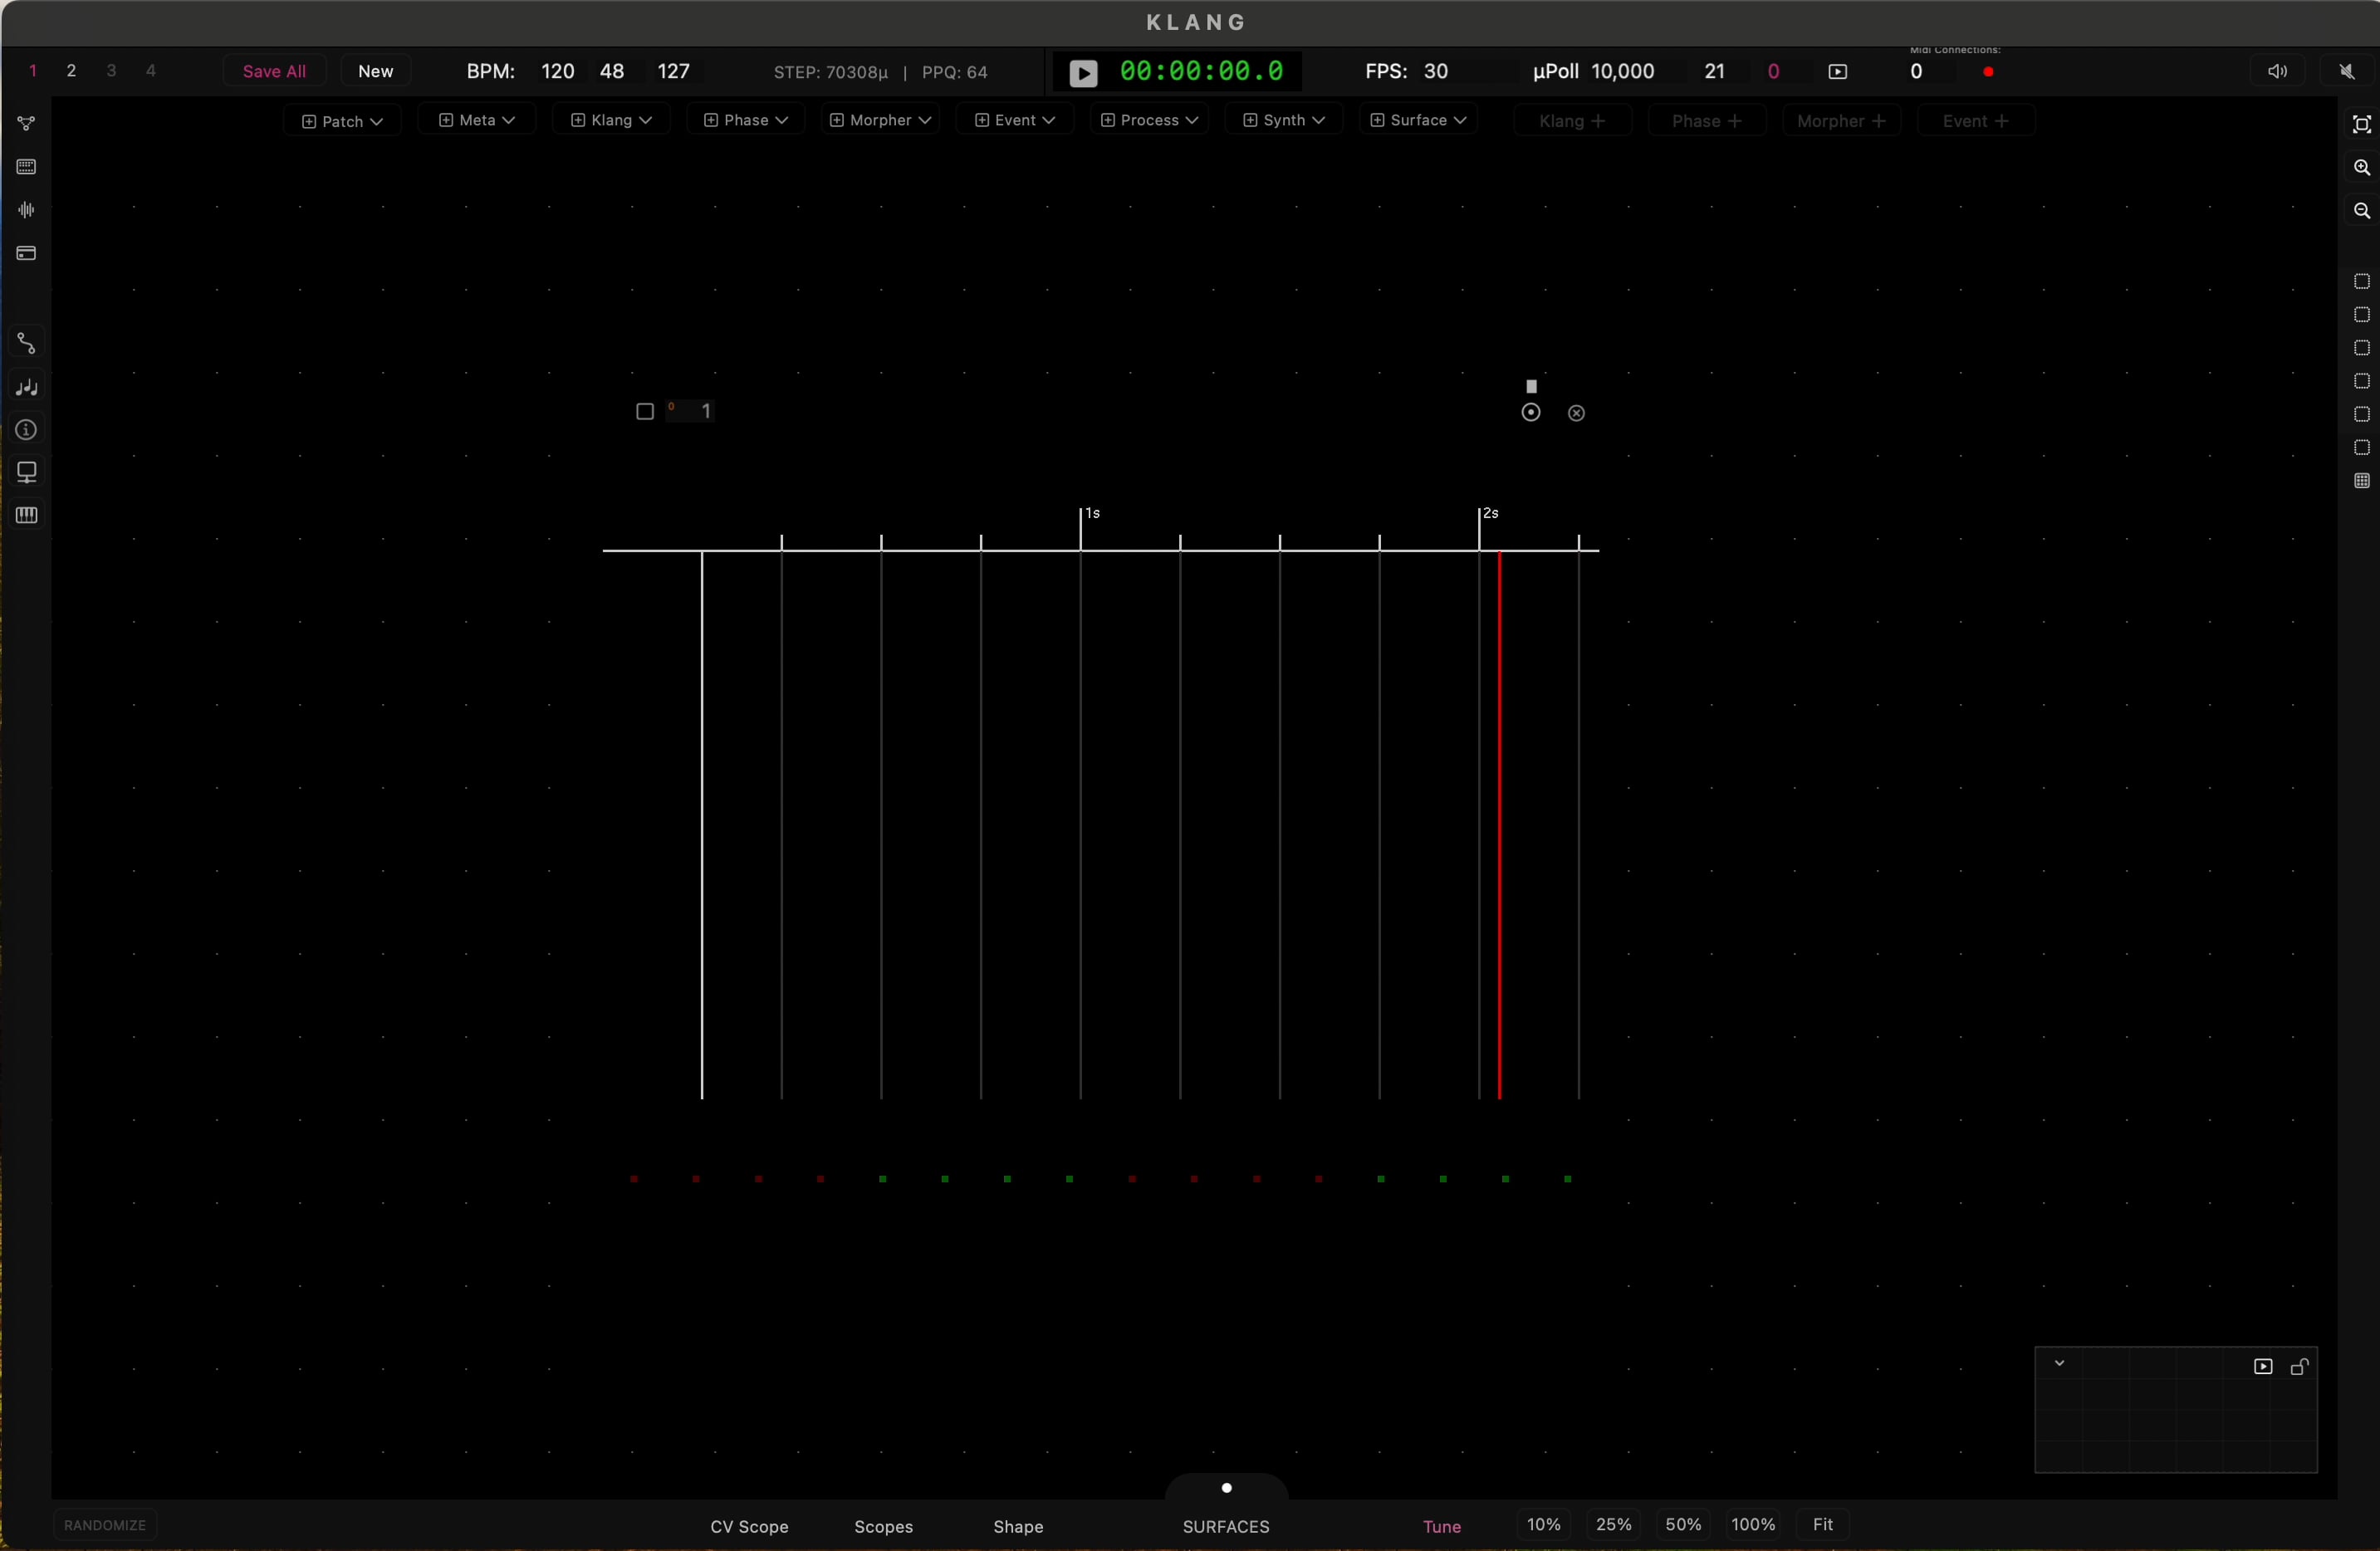Click the Morpher + add button

(x=1841, y=121)
